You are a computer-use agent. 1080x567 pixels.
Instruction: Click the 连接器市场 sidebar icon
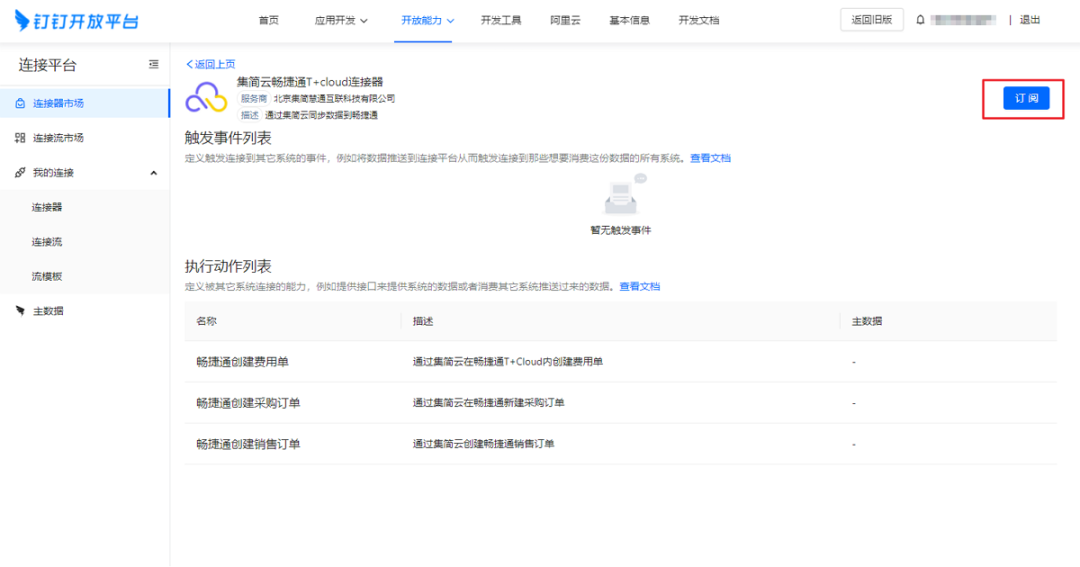click(x=20, y=103)
